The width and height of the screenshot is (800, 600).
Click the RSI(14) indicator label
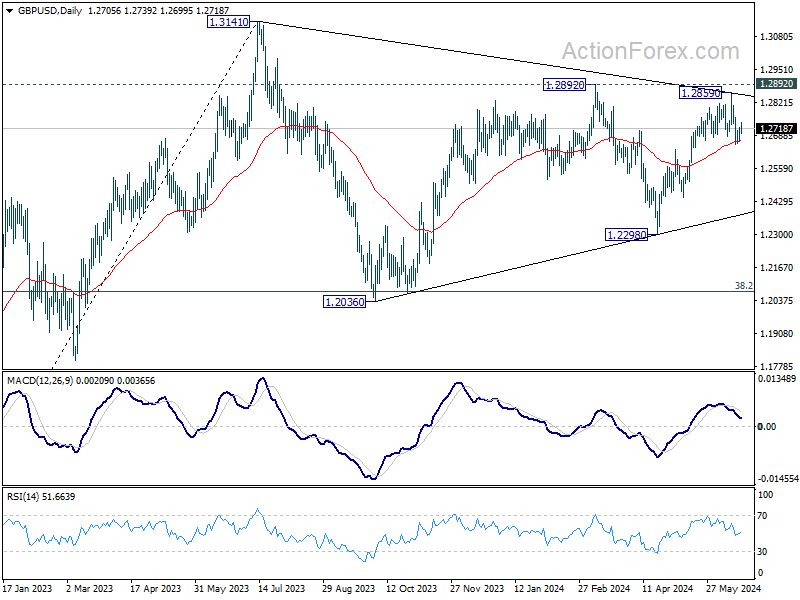pos(22,496)
